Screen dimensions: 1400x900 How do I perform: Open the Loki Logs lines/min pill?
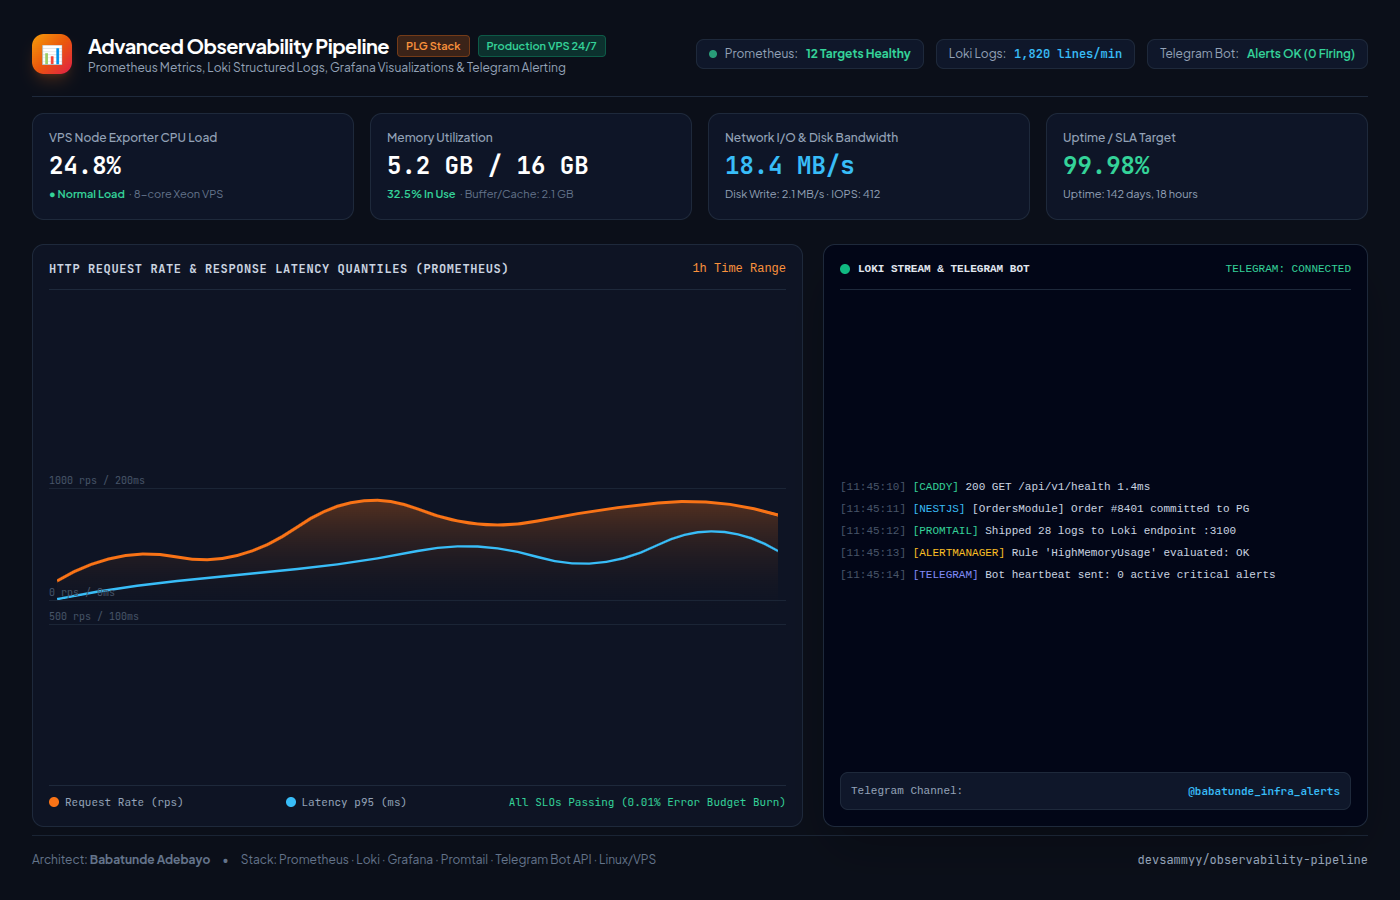tap(1035, 54)
